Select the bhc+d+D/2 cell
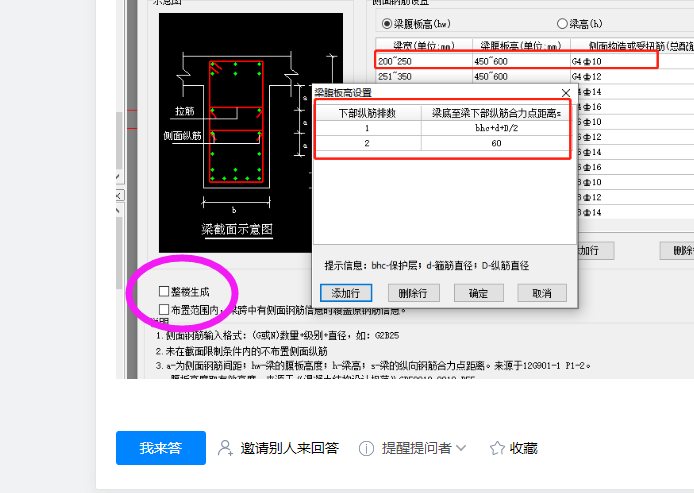 [496, 128]
